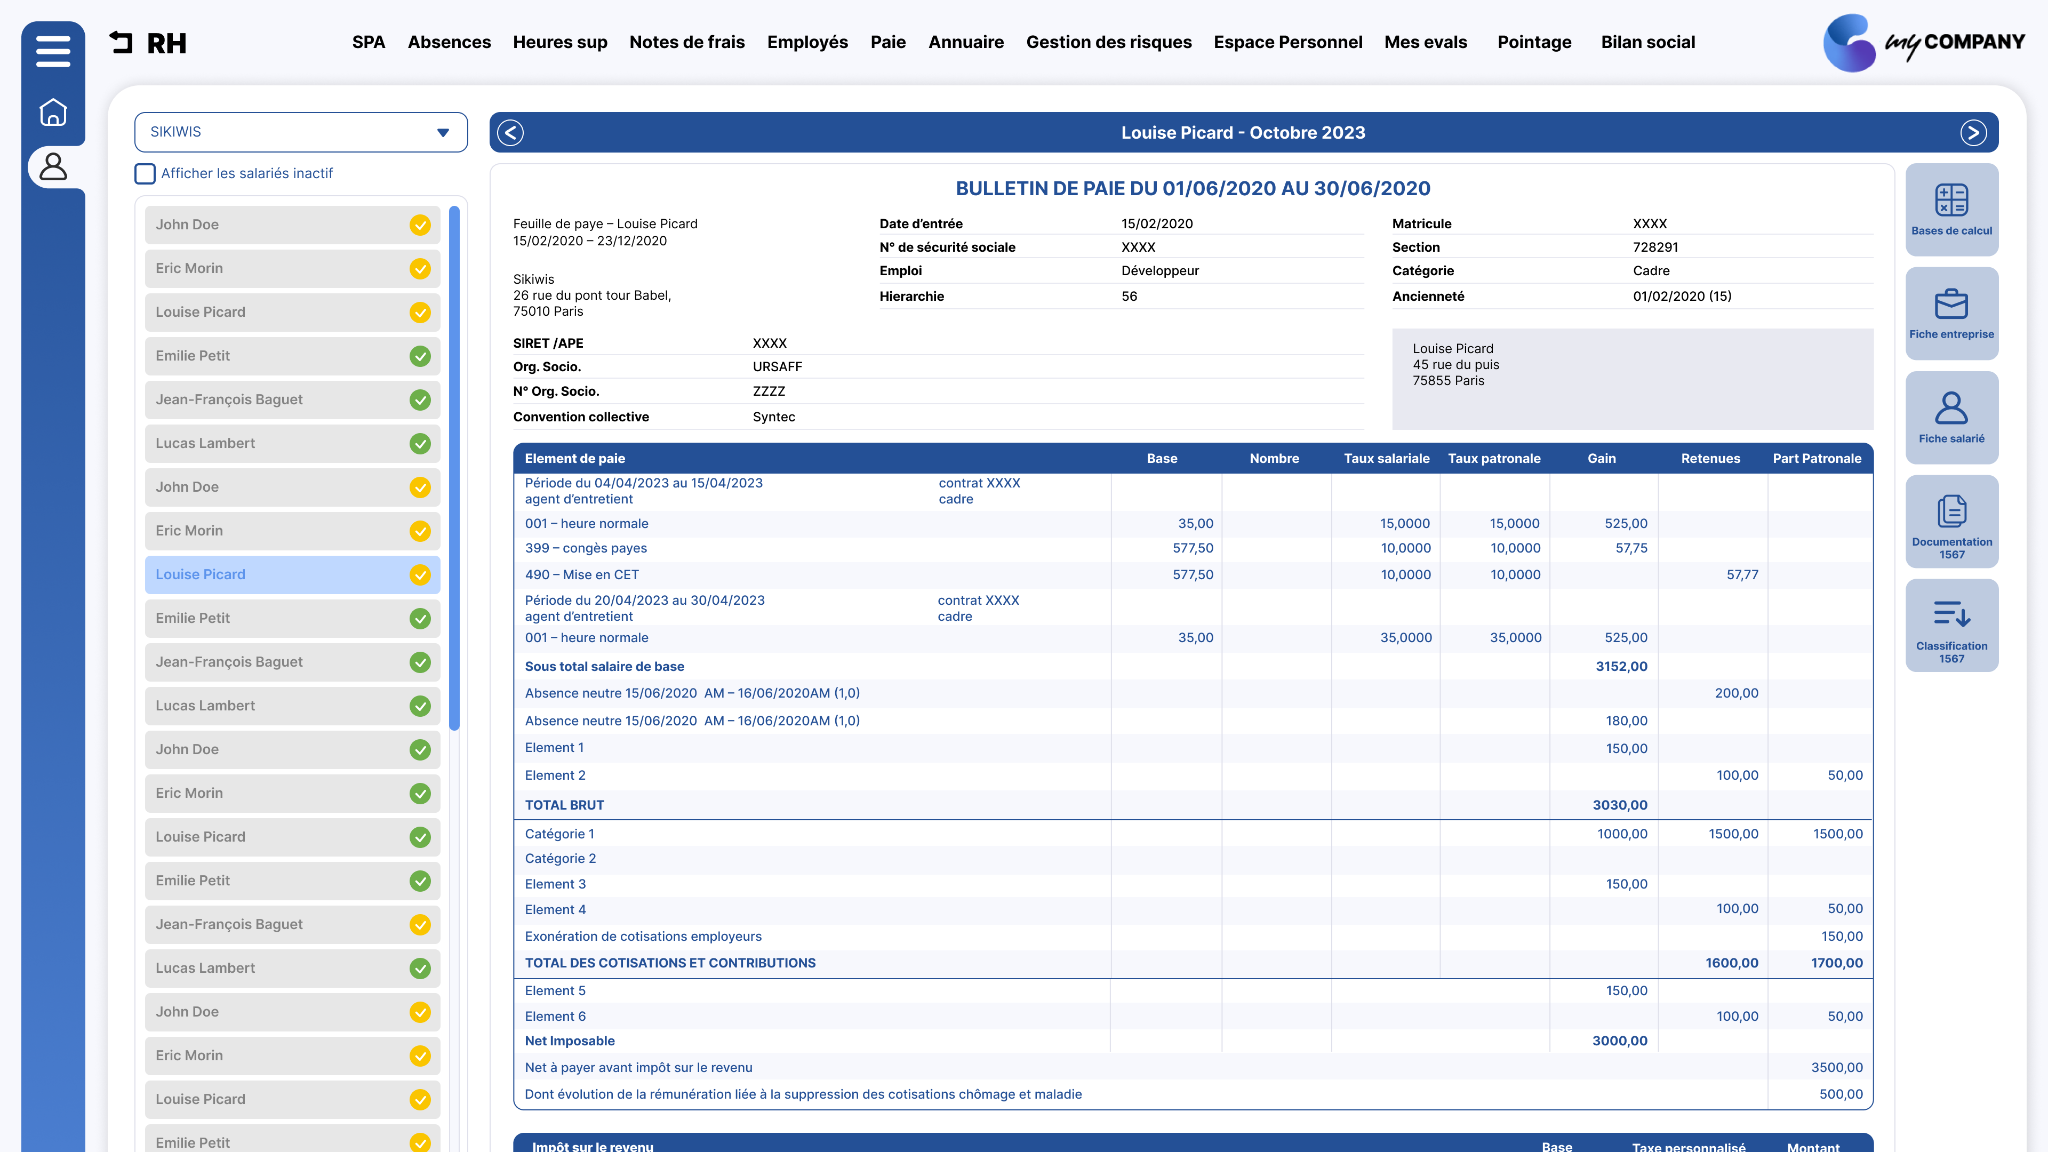Open the Paie menu
Image resolution: width=2048 pixels, height=1152 pixels.
click(888, 42)
